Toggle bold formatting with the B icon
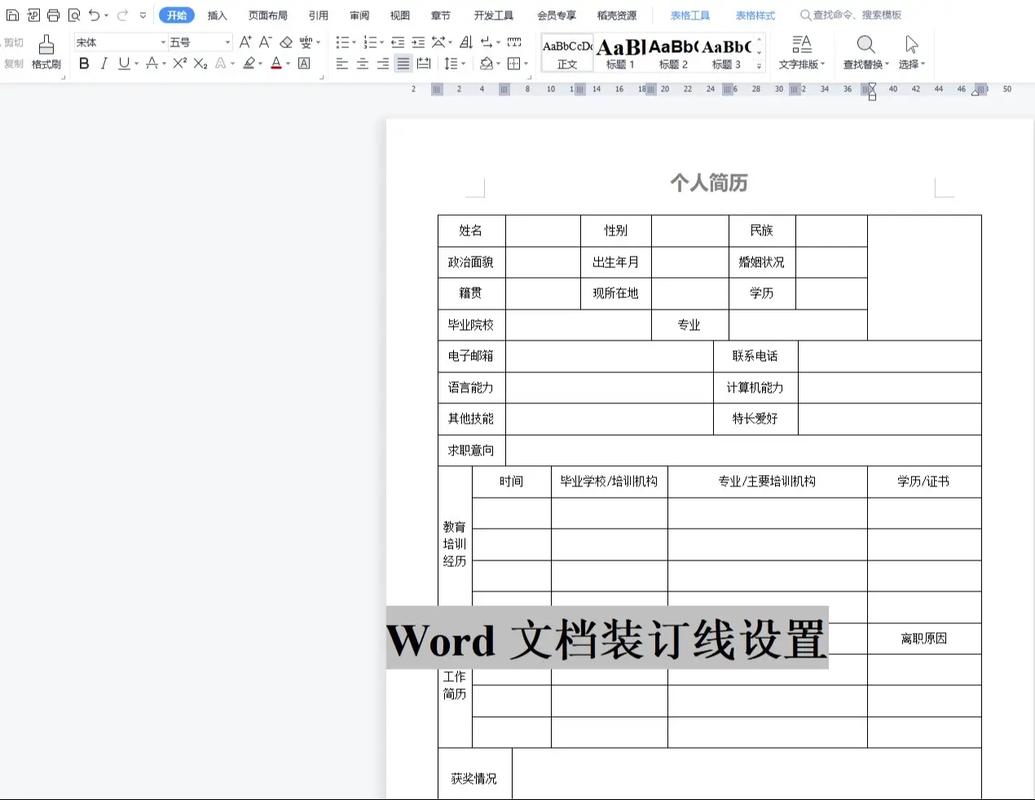This screenshot has width=1035, height=800. [x=85, y=62]
